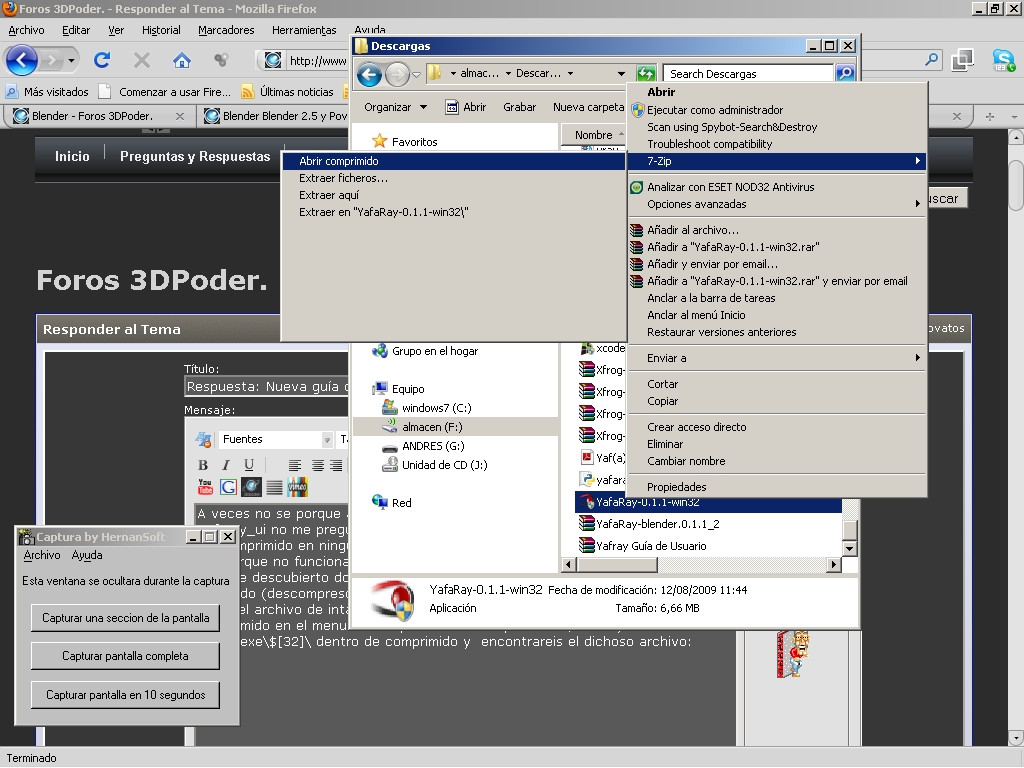Choose Ejecutar como administrador
Screen dimensions: 1024x768
(776, 110)
